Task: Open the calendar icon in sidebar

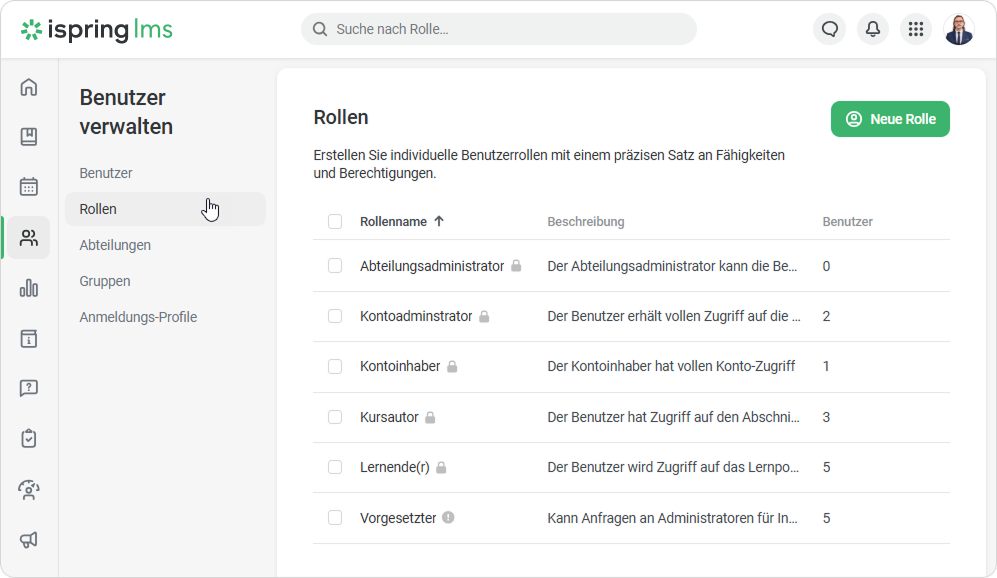Action: (29, 187)
